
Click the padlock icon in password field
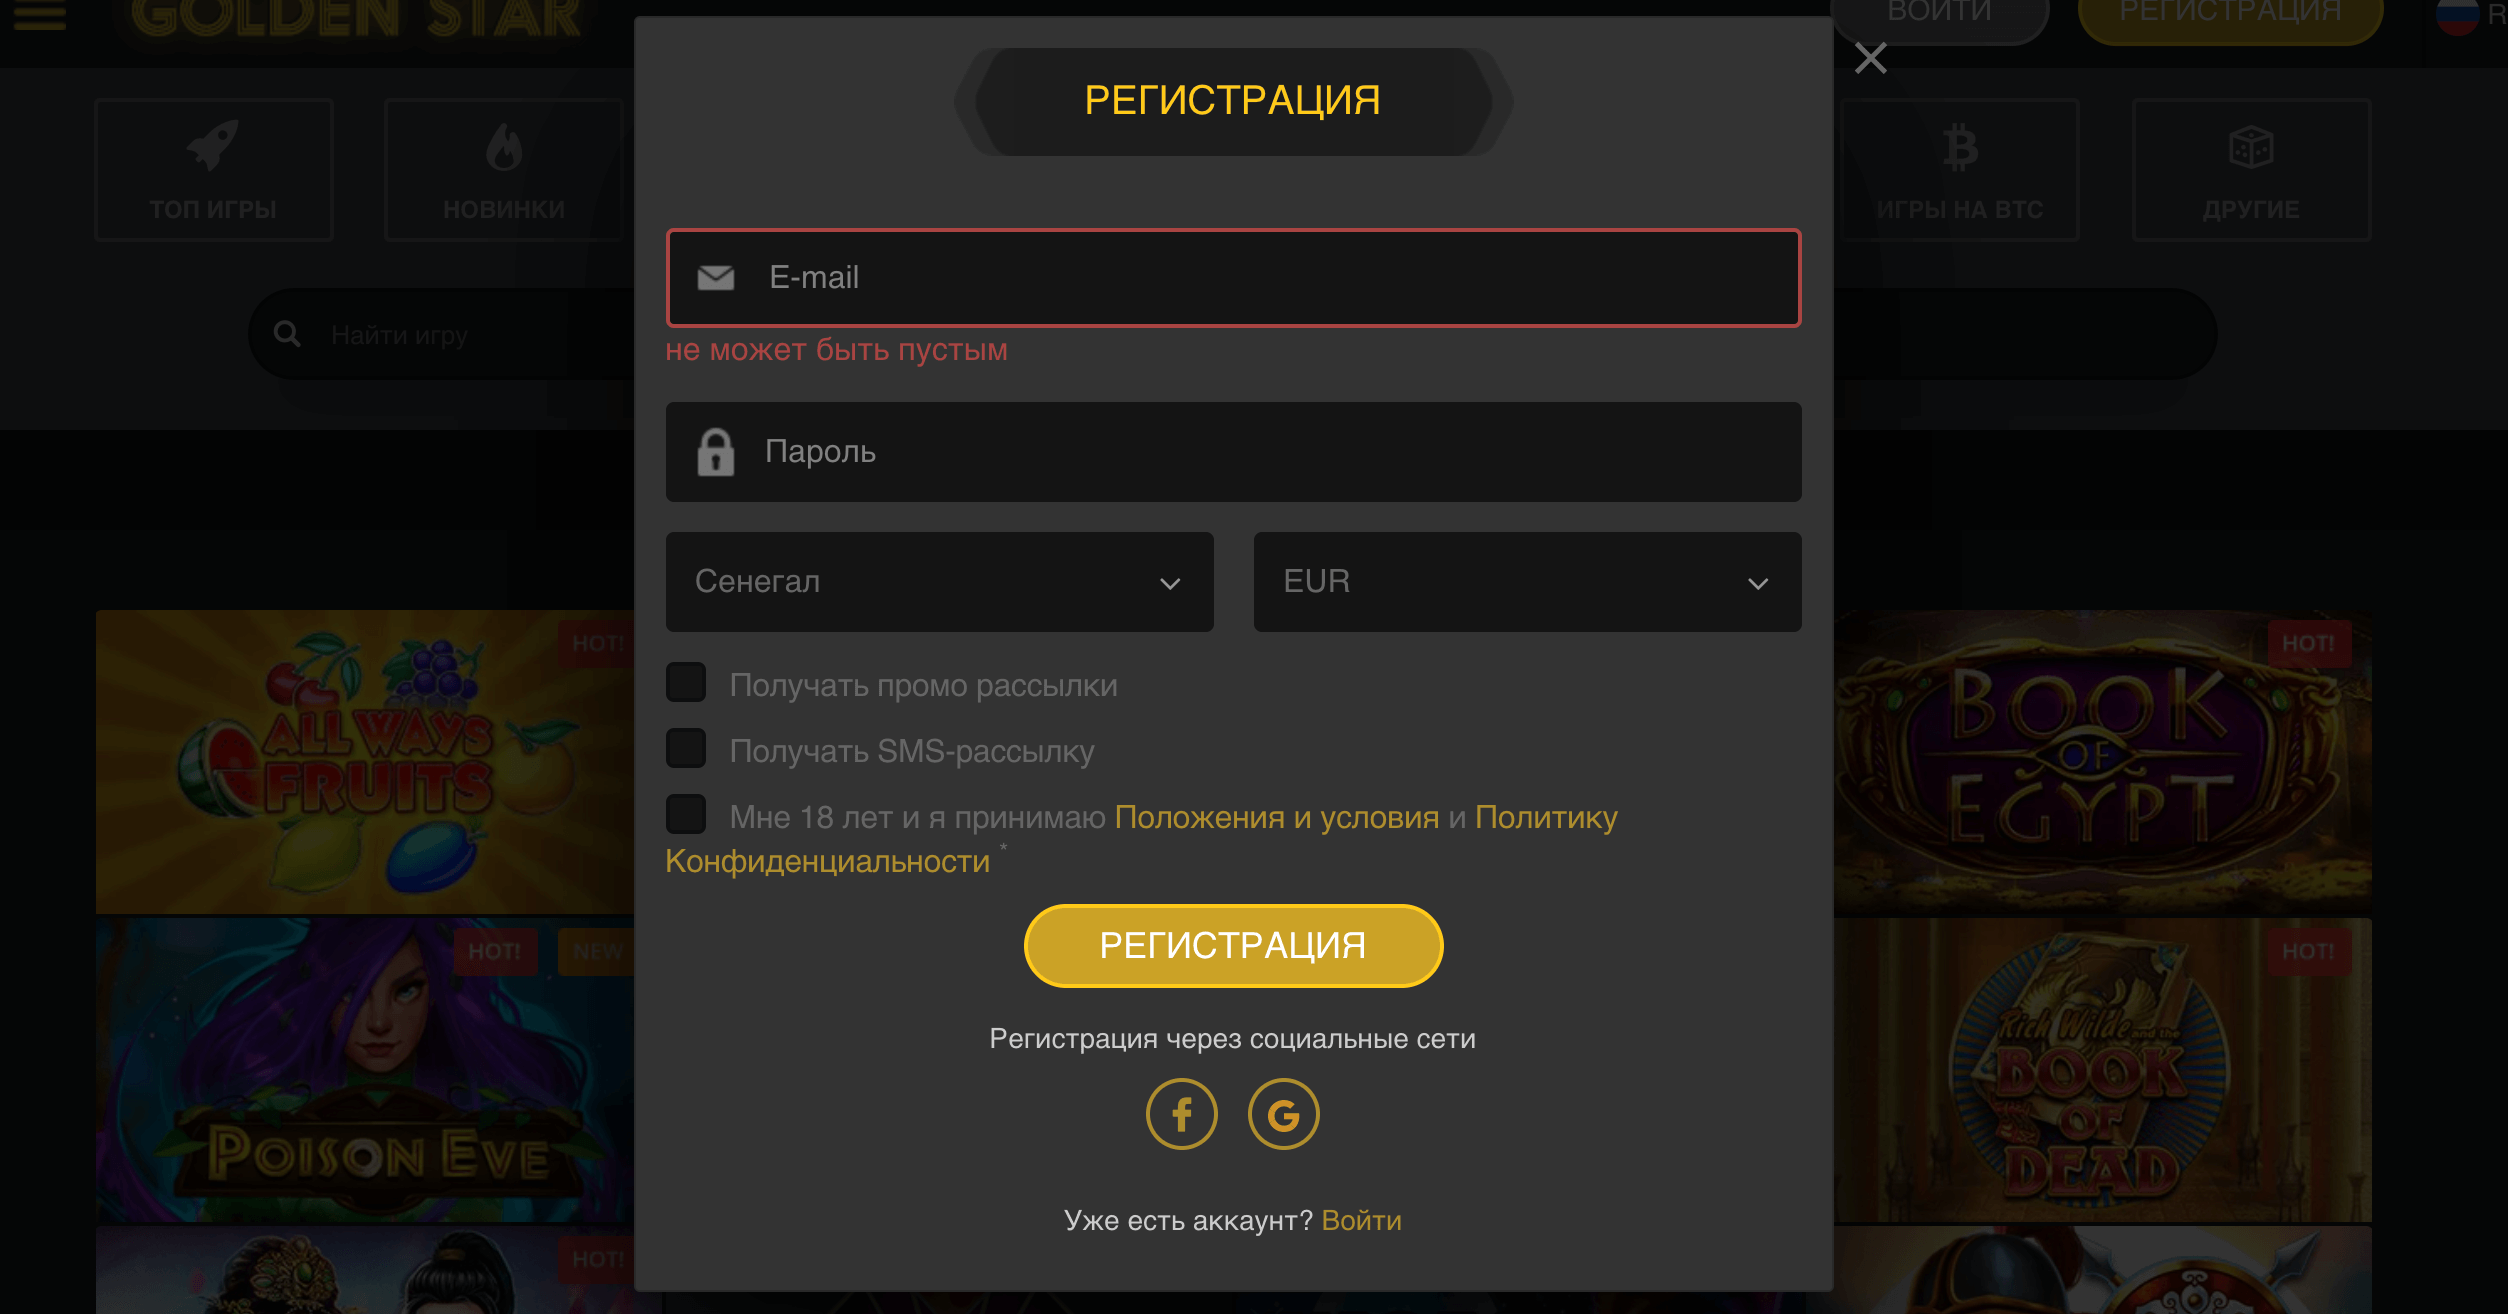tap(716, 452)
